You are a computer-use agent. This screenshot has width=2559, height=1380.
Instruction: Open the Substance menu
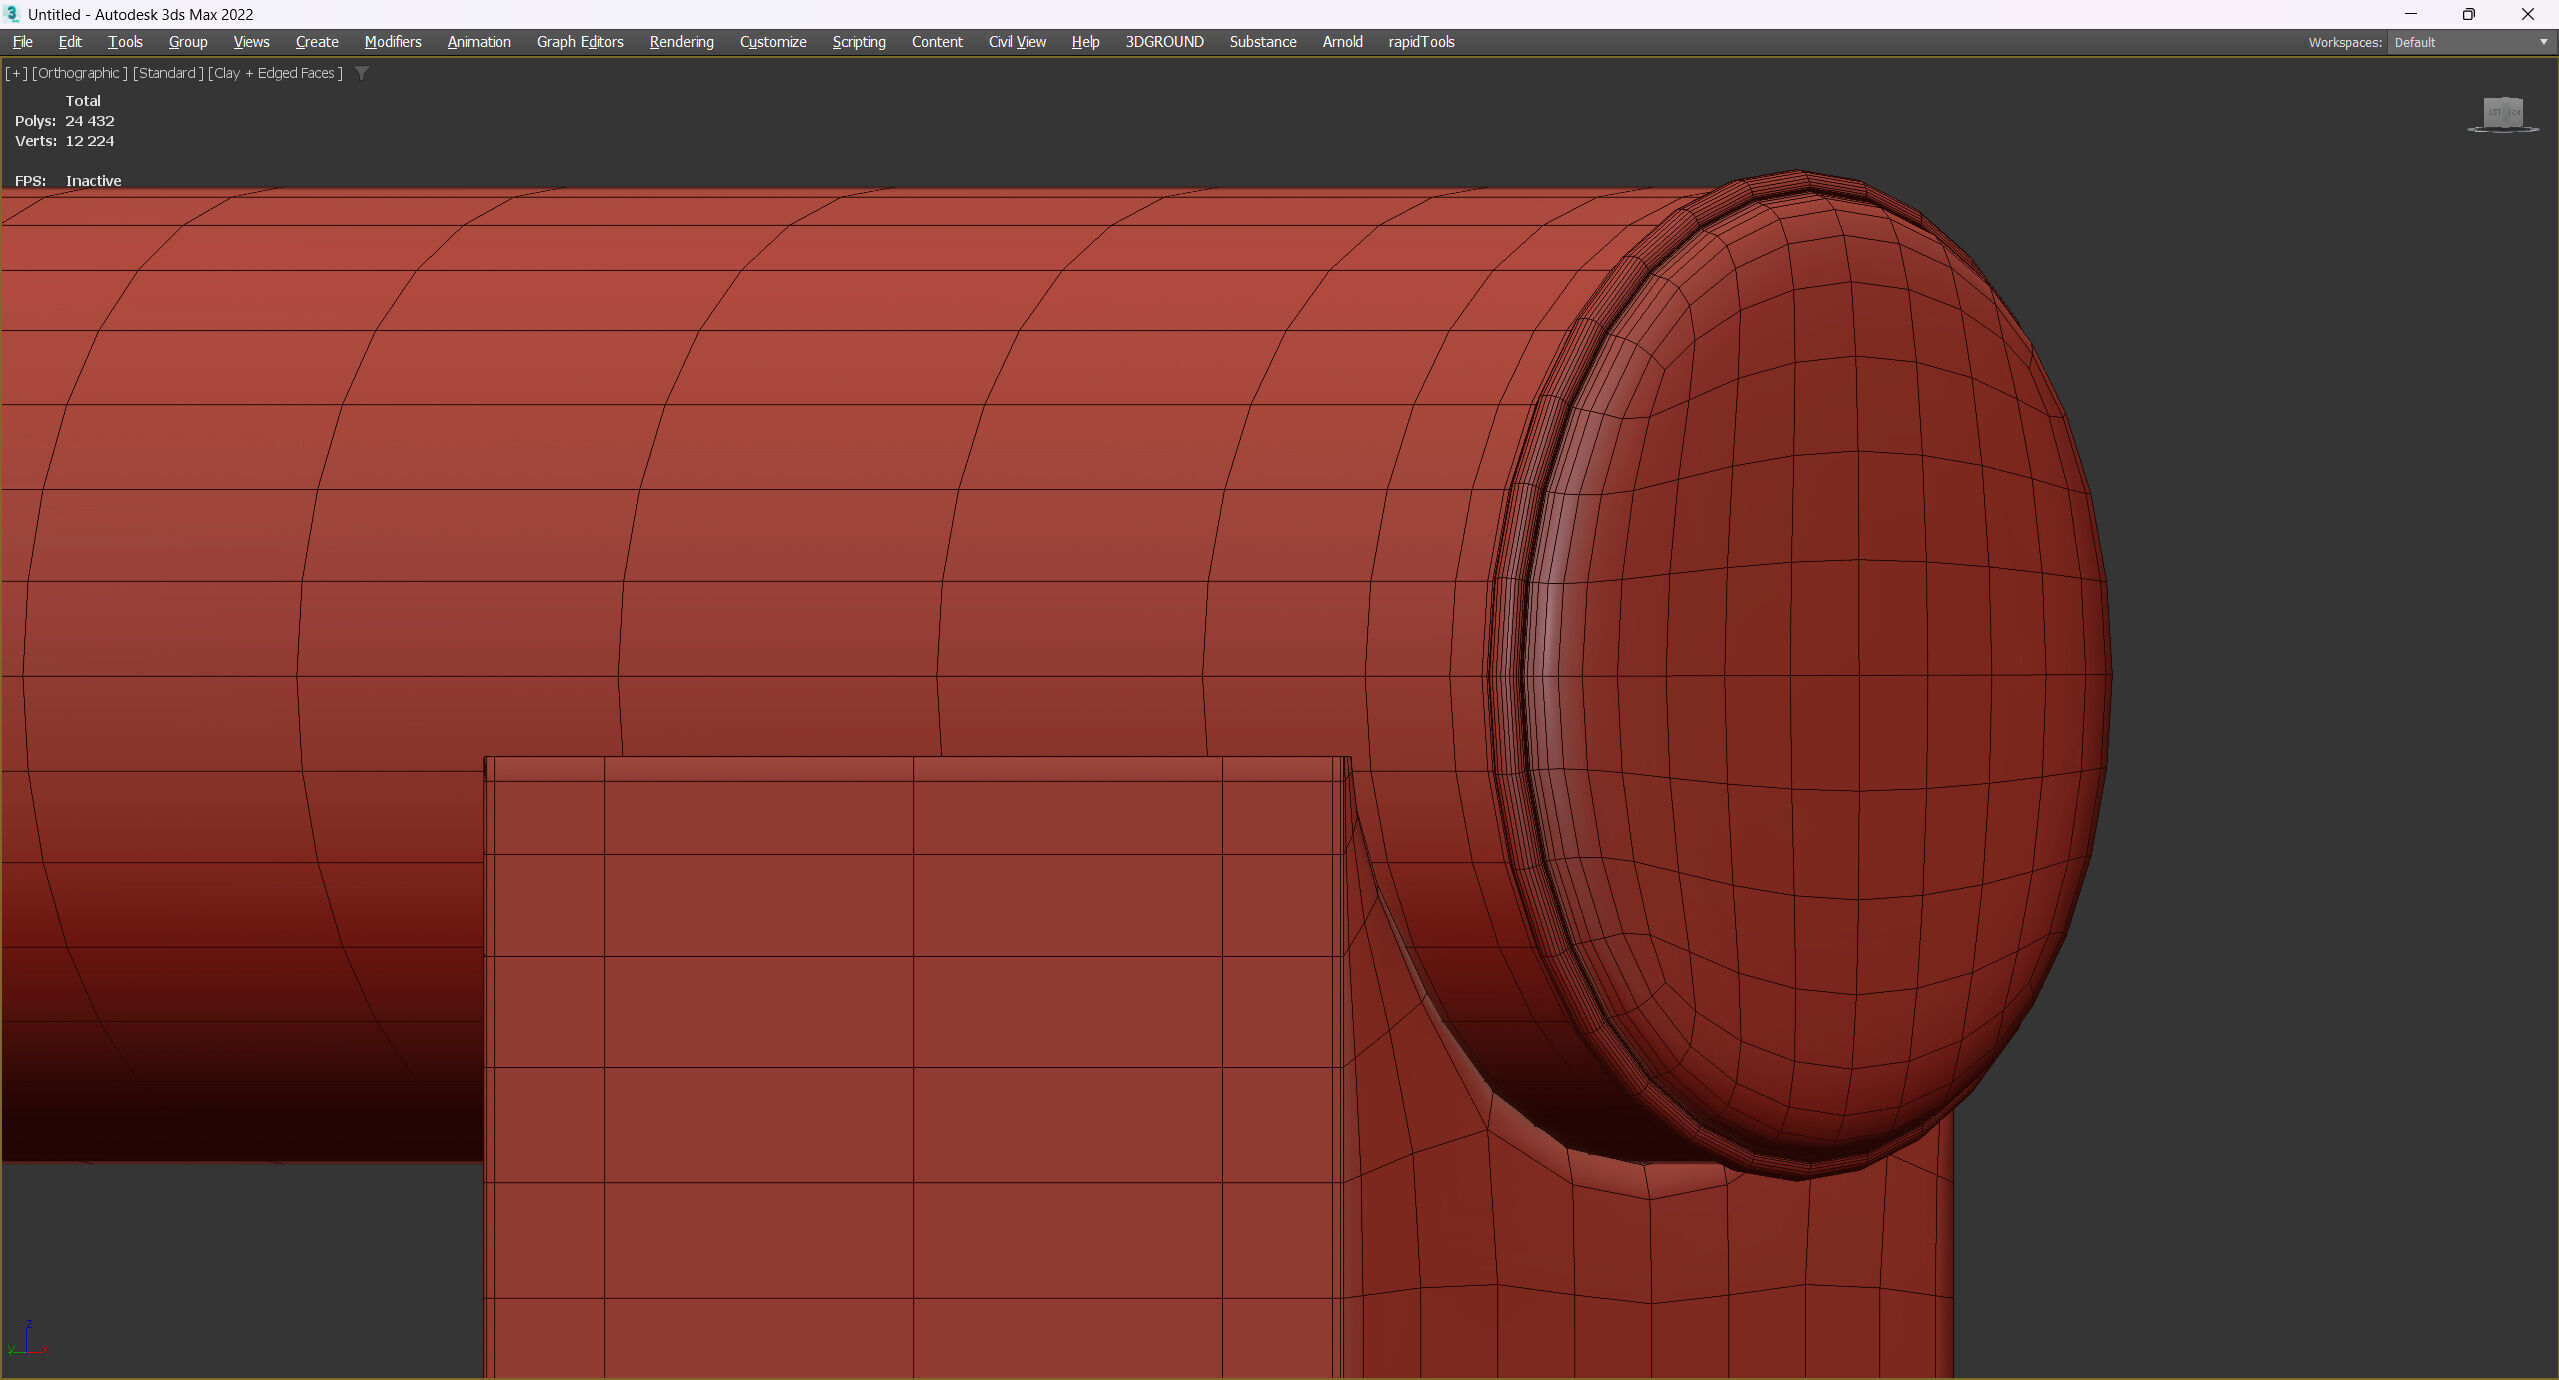pyautogui.click(x=1263, y=42)
